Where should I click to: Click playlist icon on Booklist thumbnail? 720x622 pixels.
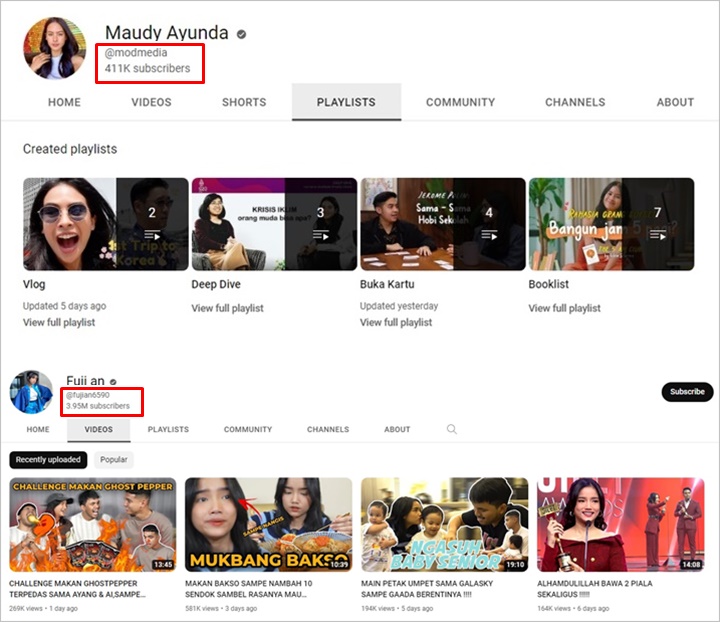click(x=658, y=235)
